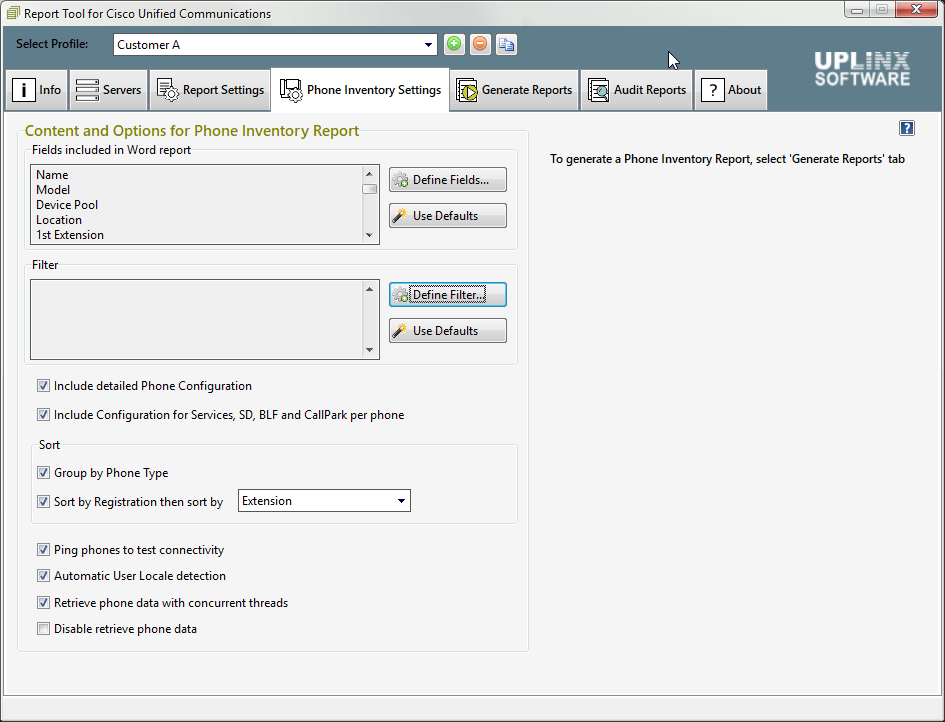Image resolution: width=945 pixels, height=722 pixels.
Task: Uncheck Group by Phone Type
Action: pos(43,472)
